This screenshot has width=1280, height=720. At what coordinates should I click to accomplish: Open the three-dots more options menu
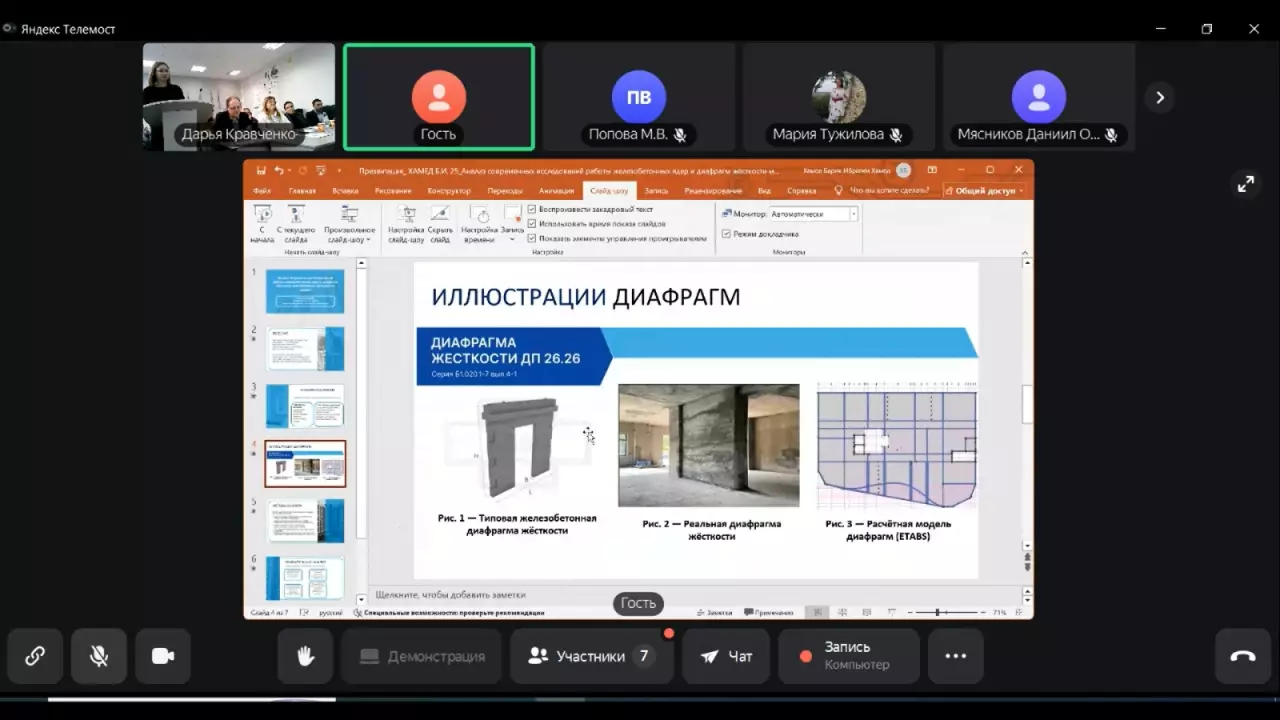[955, 656]
